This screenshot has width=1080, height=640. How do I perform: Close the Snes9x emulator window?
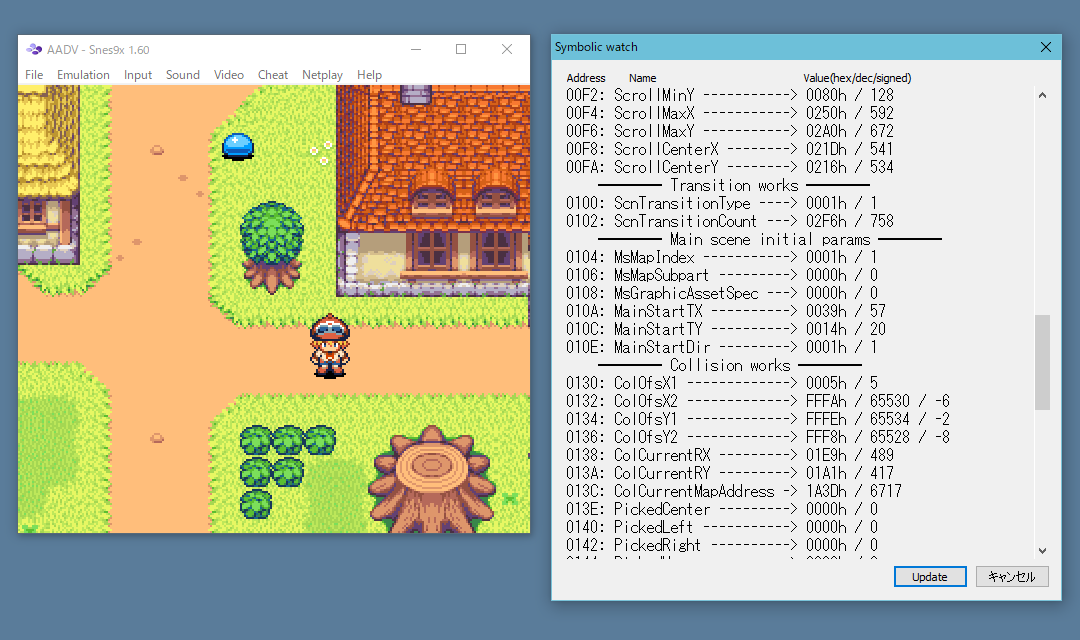click(x=507, y=49)
